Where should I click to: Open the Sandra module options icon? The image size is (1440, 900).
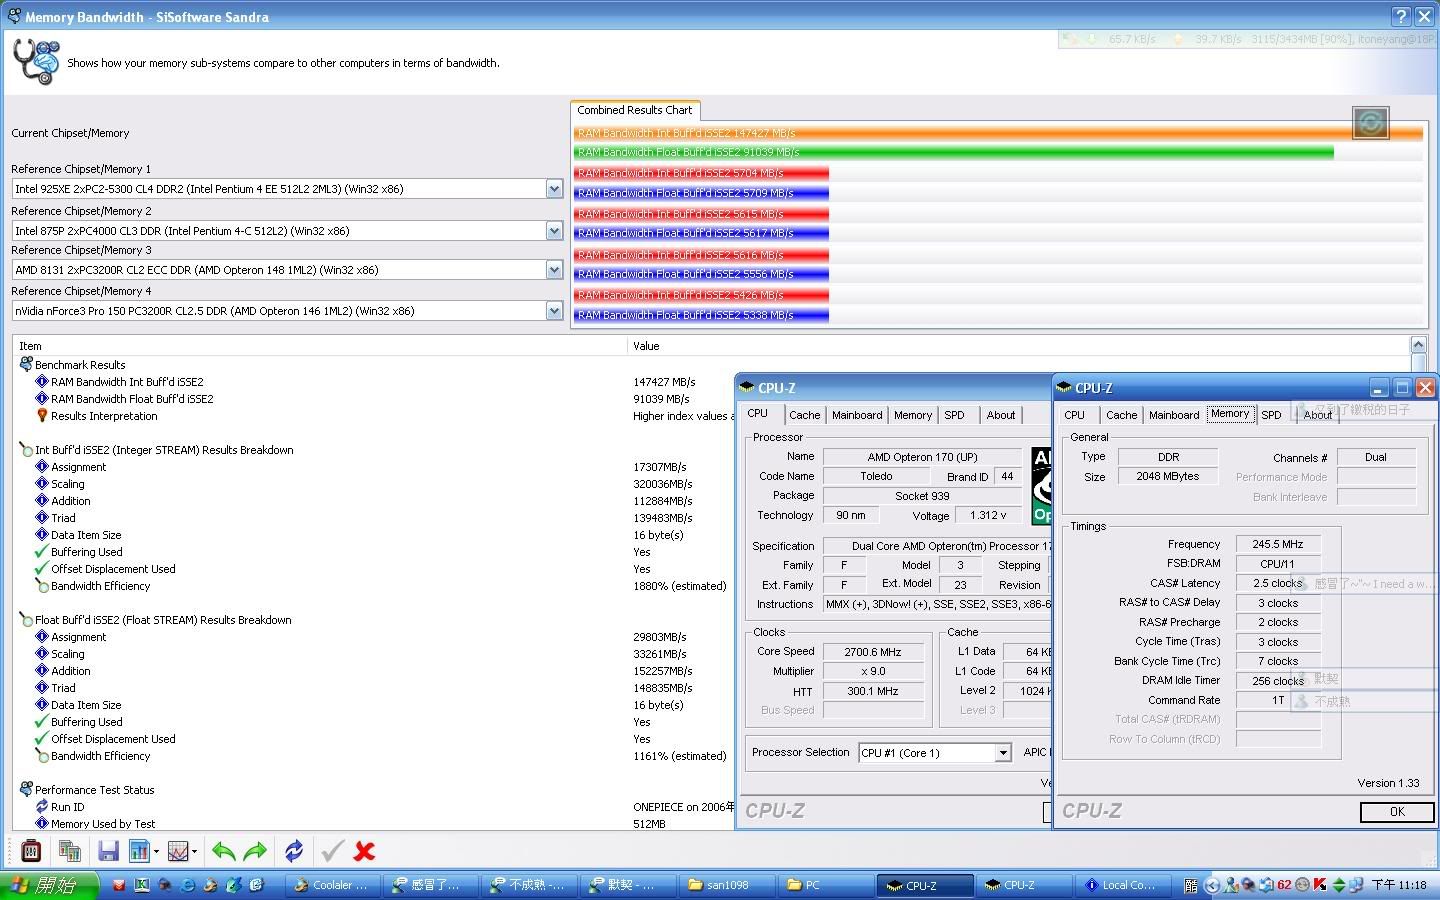point(31,851)
